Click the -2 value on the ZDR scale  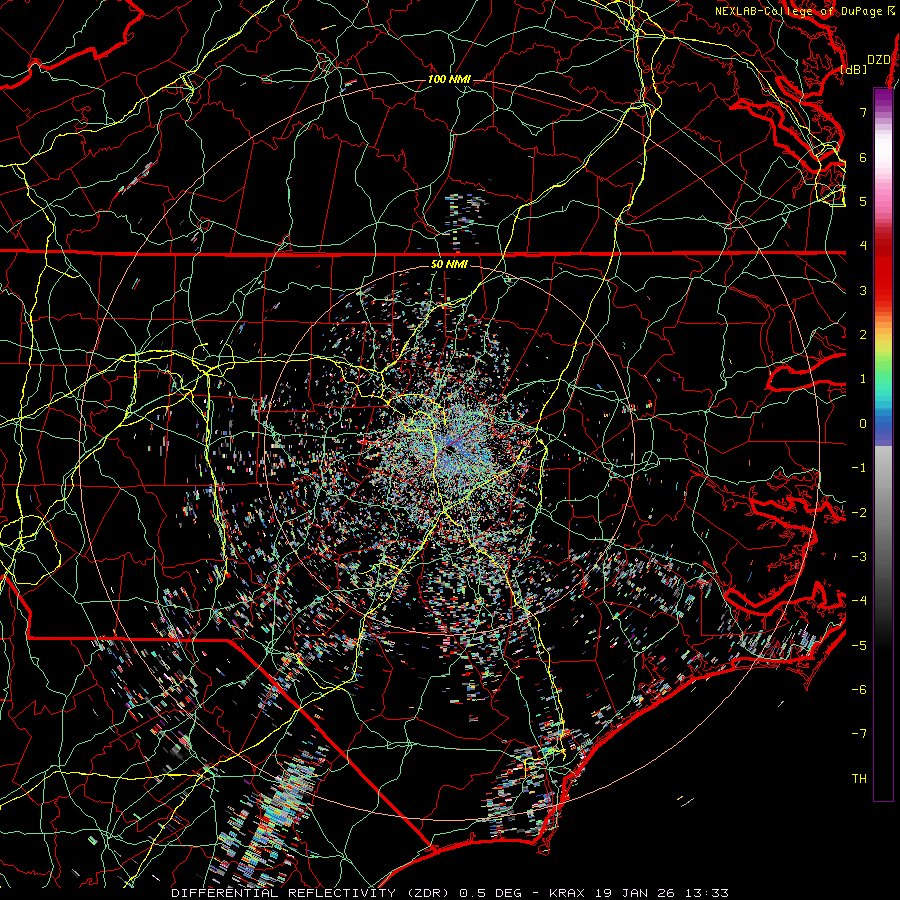point(859,513)
